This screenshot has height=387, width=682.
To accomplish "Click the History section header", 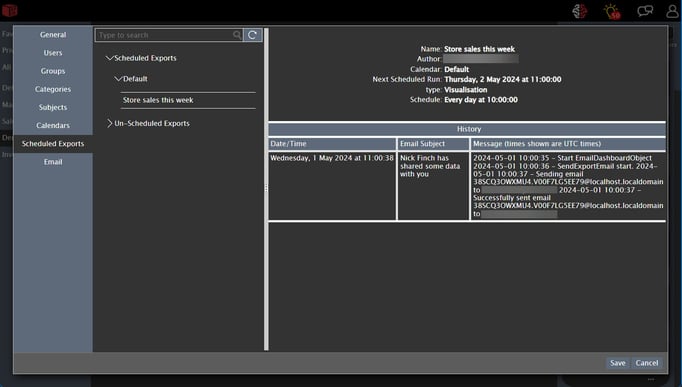I will [467, 129].
